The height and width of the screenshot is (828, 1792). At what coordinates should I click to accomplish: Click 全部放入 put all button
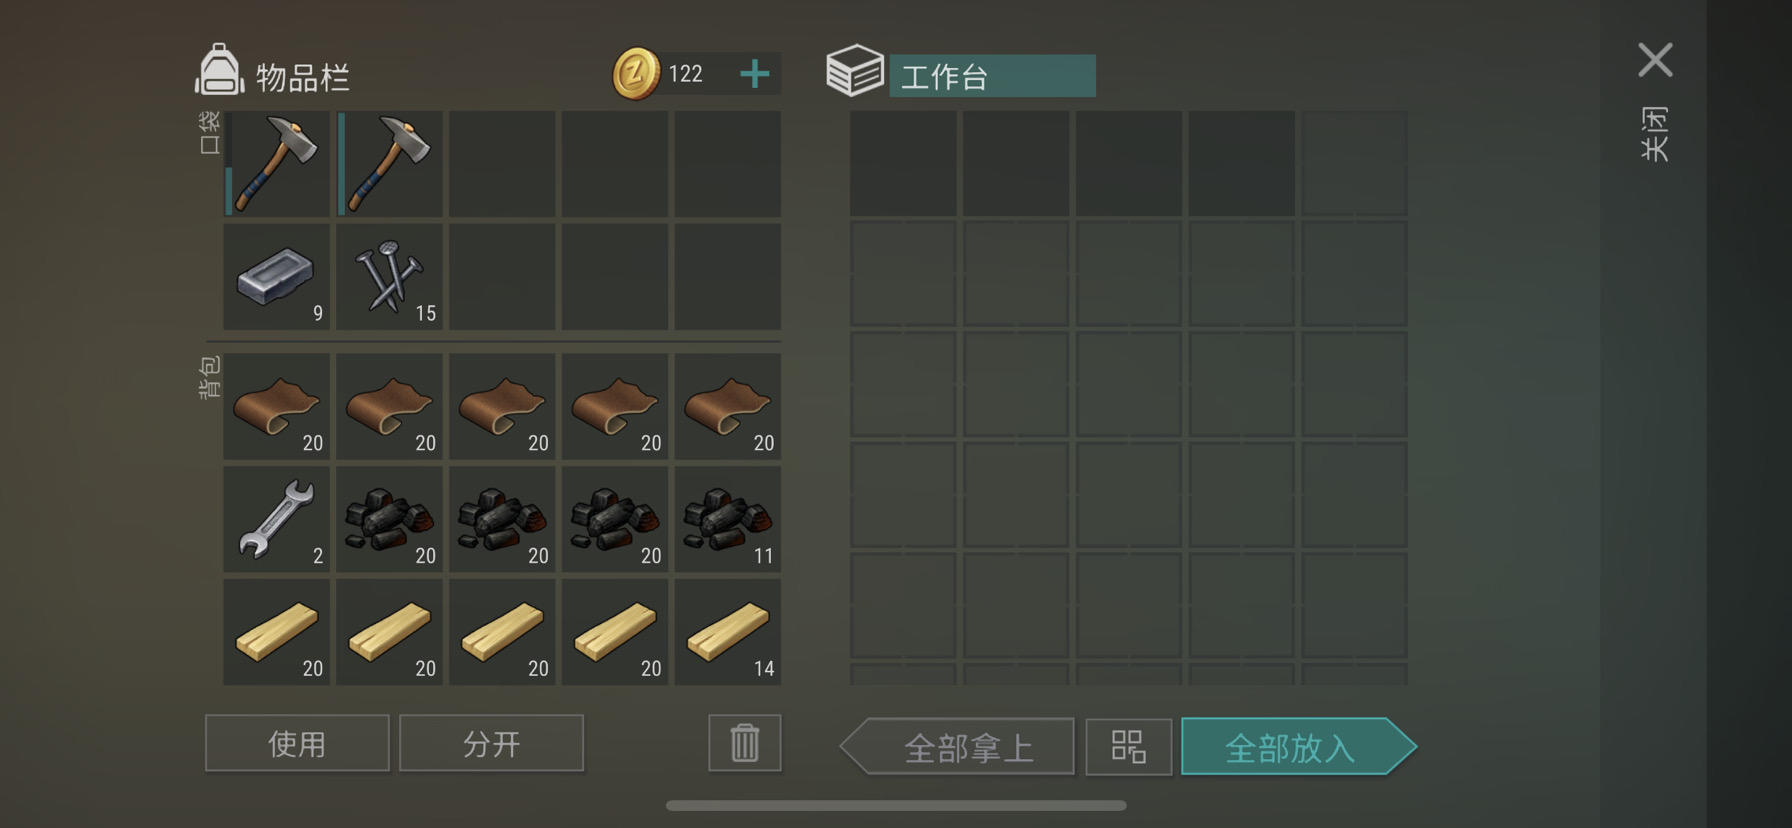tap(1298, 746)
